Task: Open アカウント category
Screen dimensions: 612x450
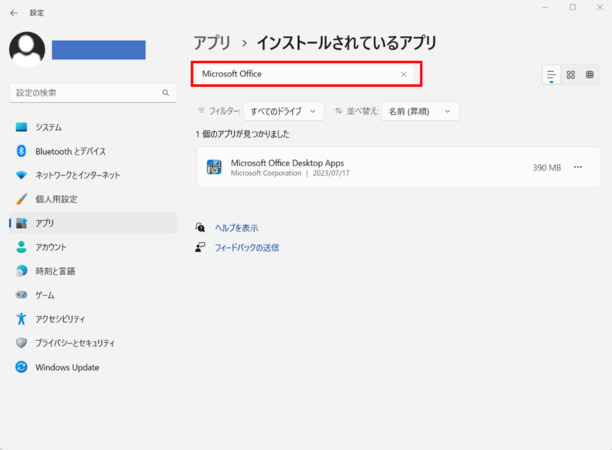Action: 93,247
